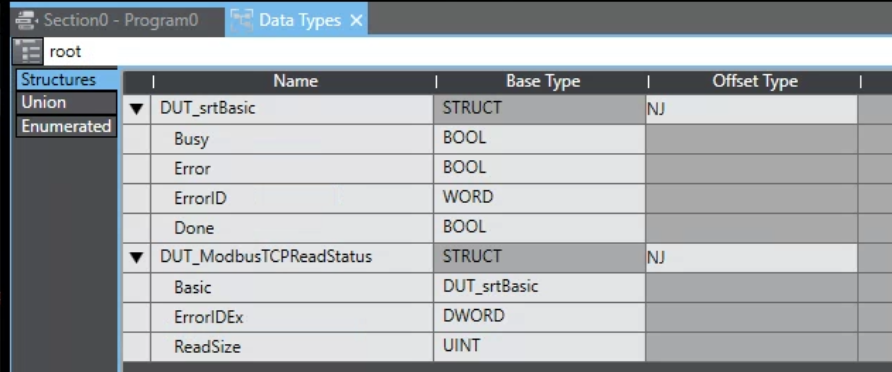The width and height of the screenshot is (892, 372).
Task: Select the Data Types tab
Action: click(296, 20)
